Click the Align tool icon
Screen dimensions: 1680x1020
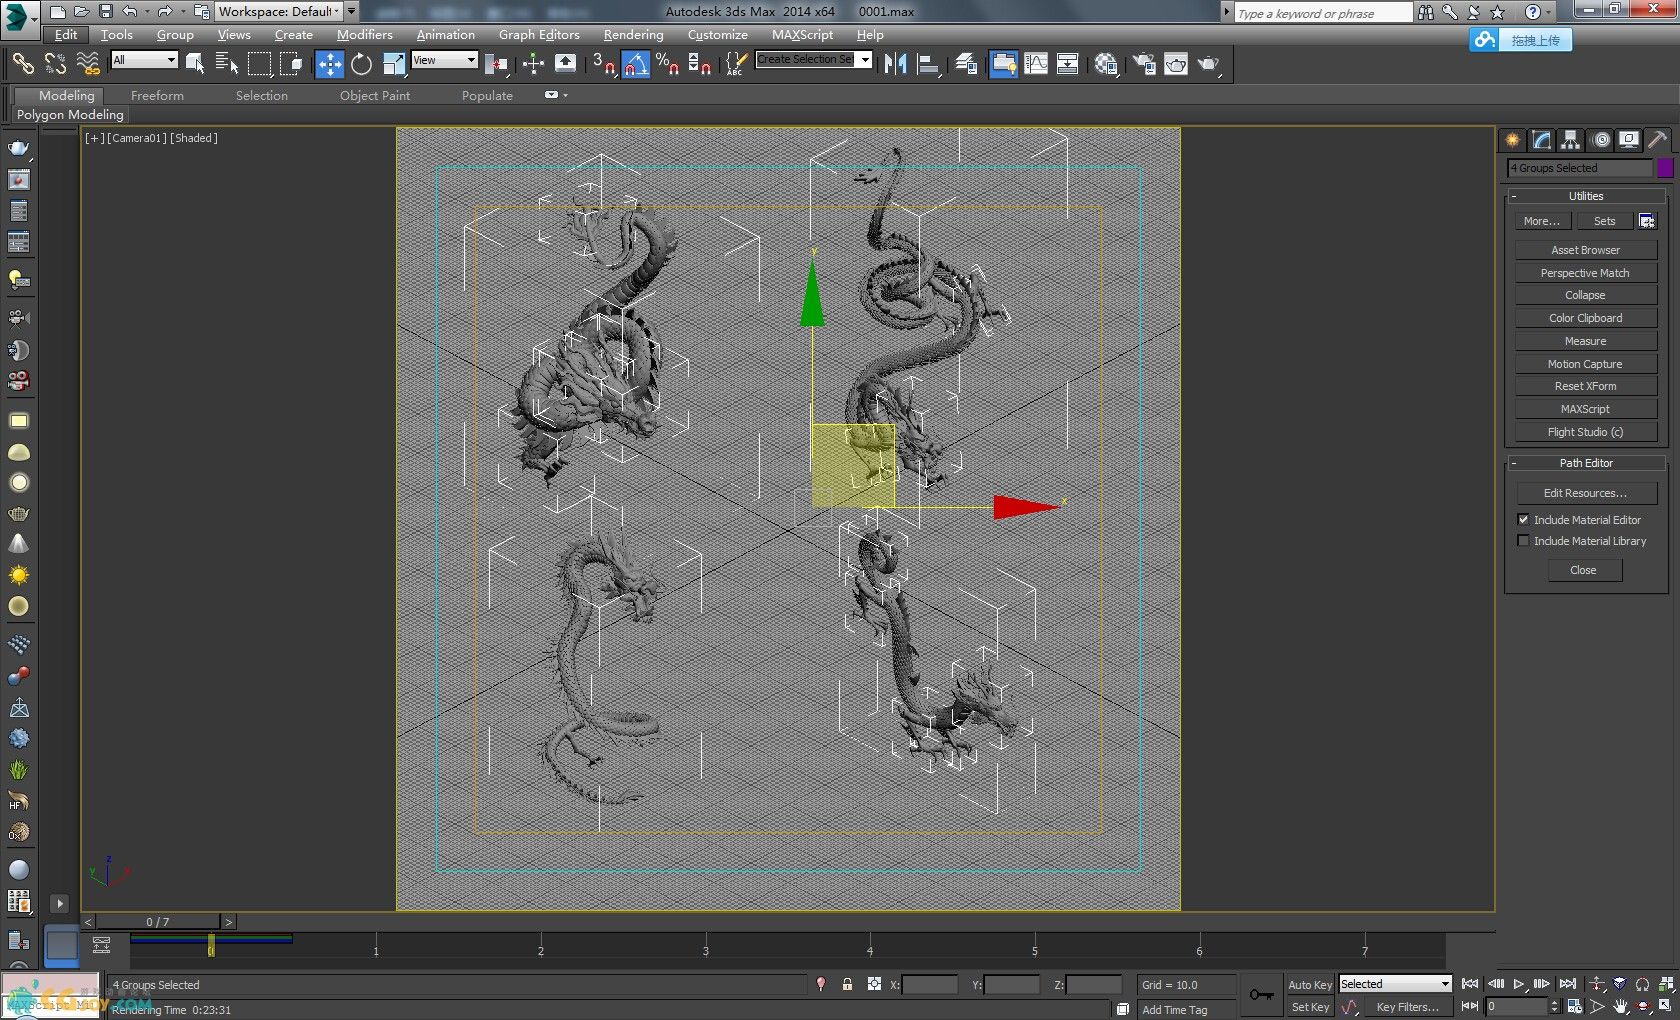[x=928, y=64]
